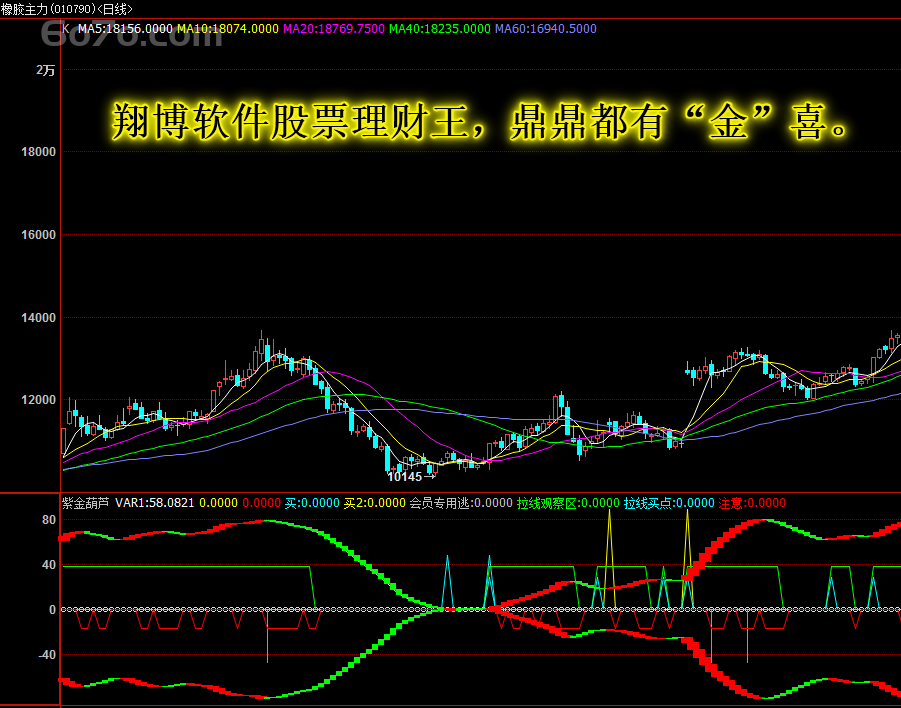Click the 16000 price axis label
This screenshot has height=708, width=901.
38,234
